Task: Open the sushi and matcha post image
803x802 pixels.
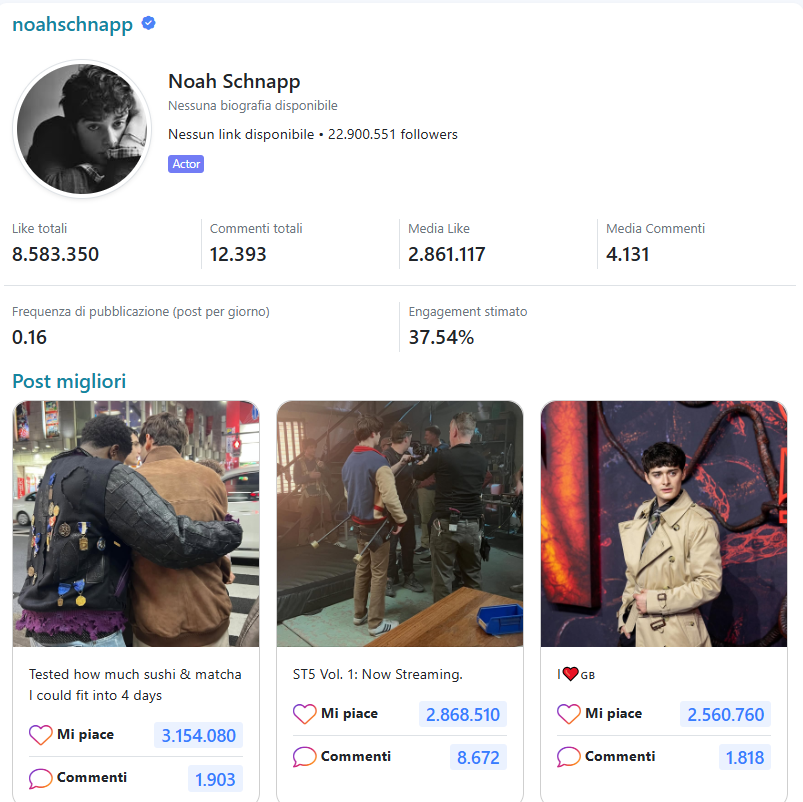Action: [x=136, y=524]
